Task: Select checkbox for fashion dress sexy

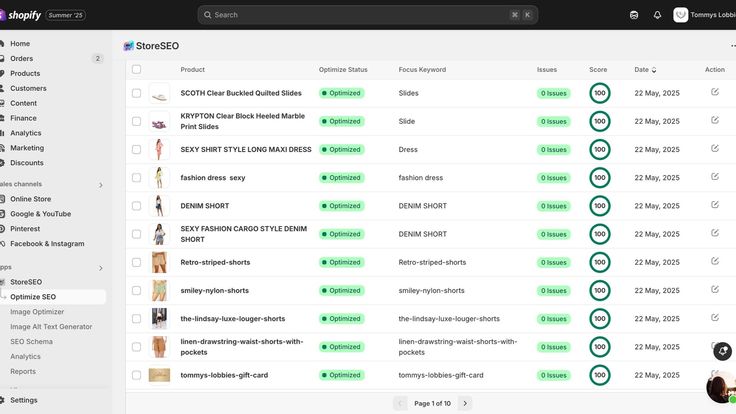Action: [136, 177]
